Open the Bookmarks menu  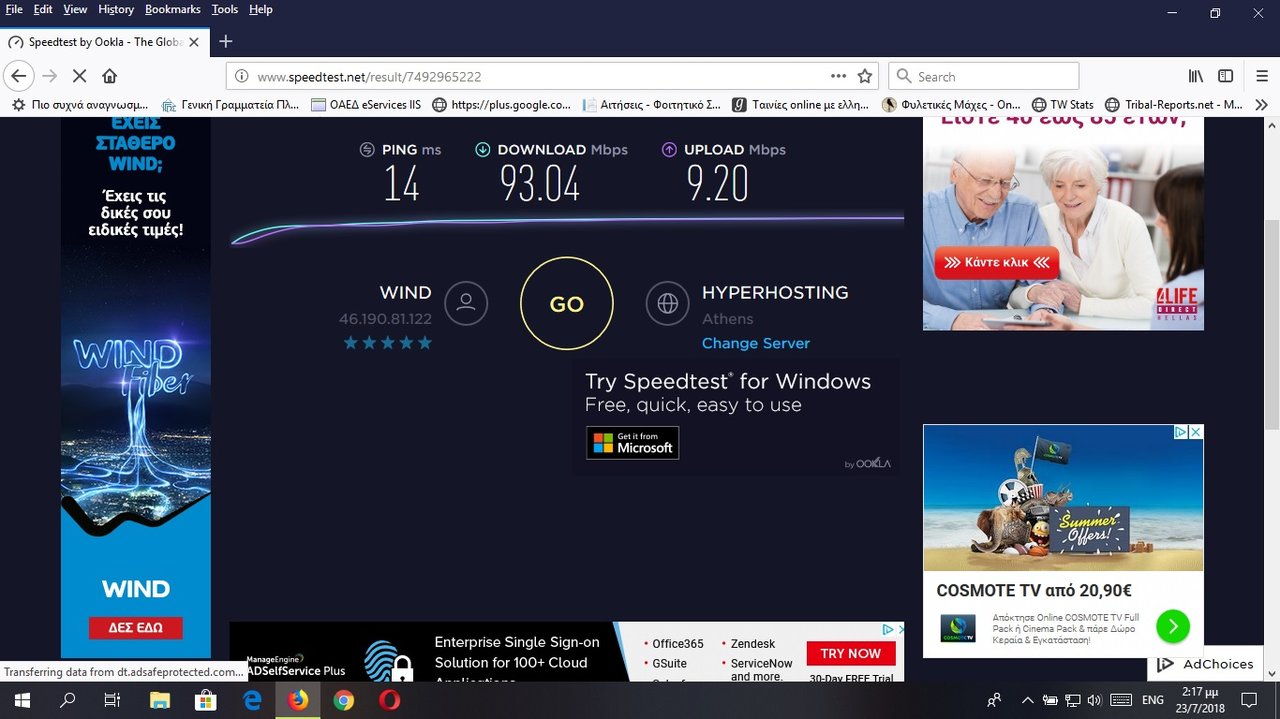173,9
